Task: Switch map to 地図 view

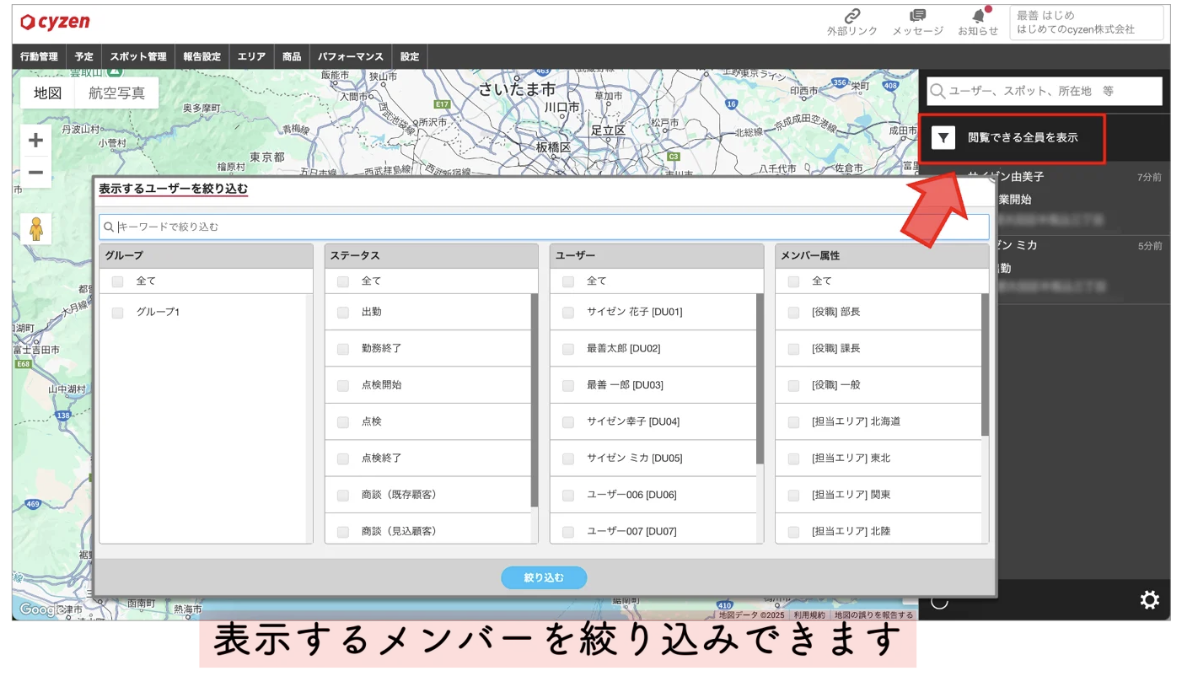Action: click(48, 93)
